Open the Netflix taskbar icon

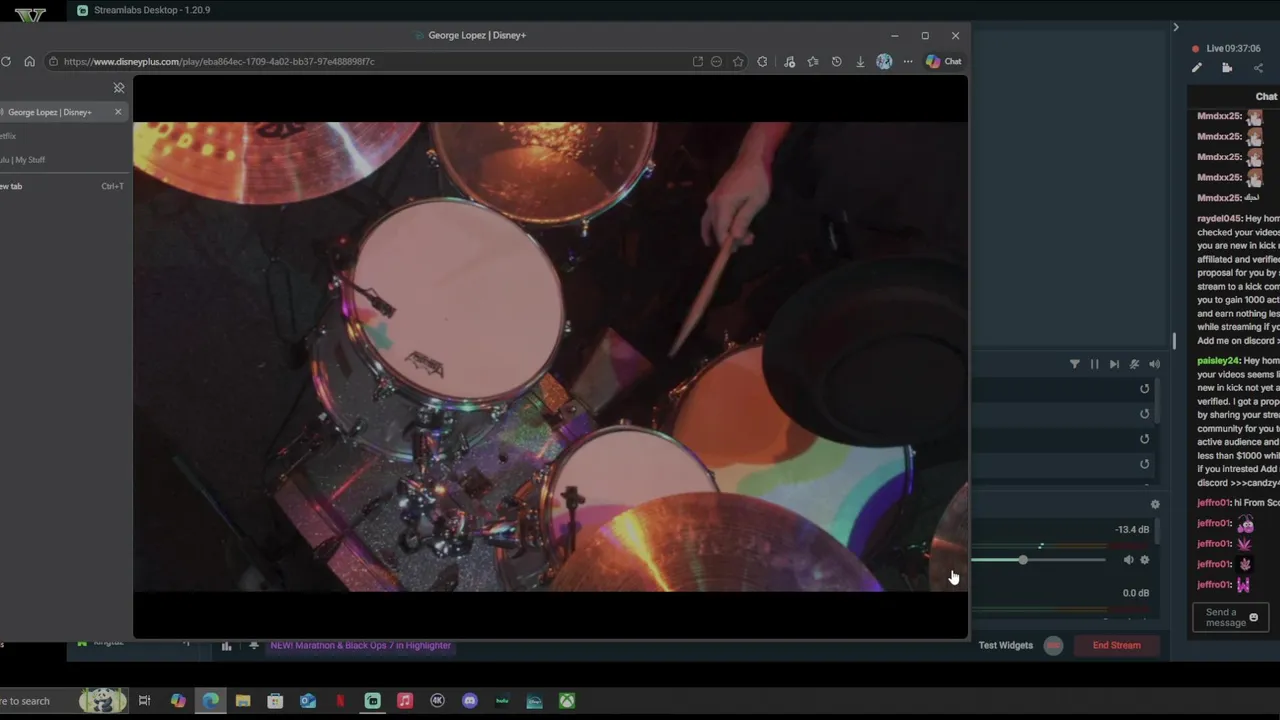[x=340, y=701]
